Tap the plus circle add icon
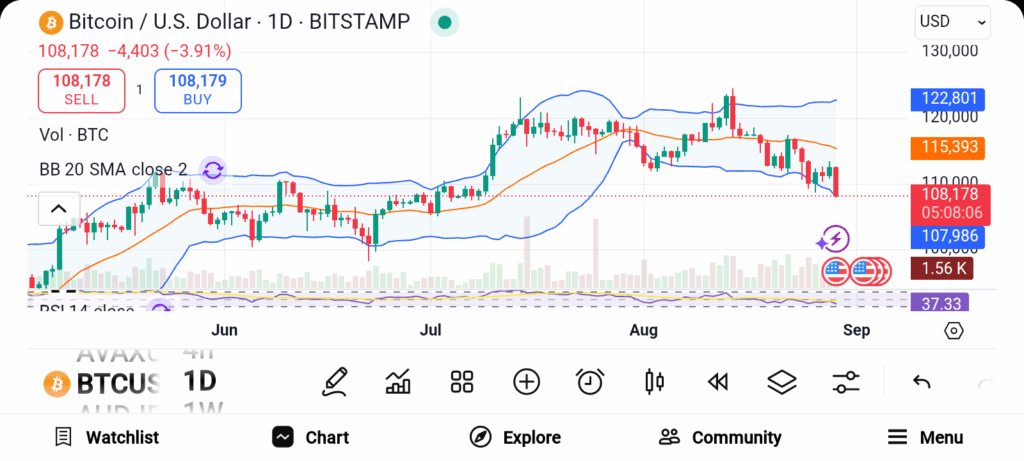This screenshot has height=461, width=1024. coord(526,381)
